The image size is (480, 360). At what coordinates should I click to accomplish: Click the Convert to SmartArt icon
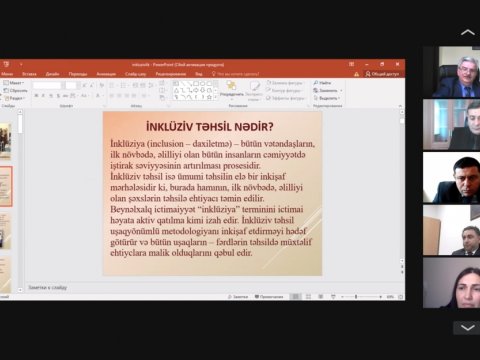point(162,98)
